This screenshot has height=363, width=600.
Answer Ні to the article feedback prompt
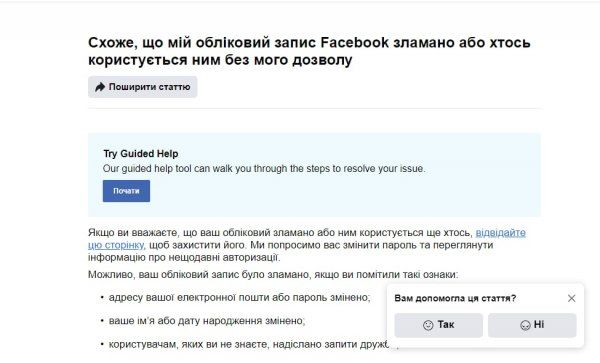(532, 325)
